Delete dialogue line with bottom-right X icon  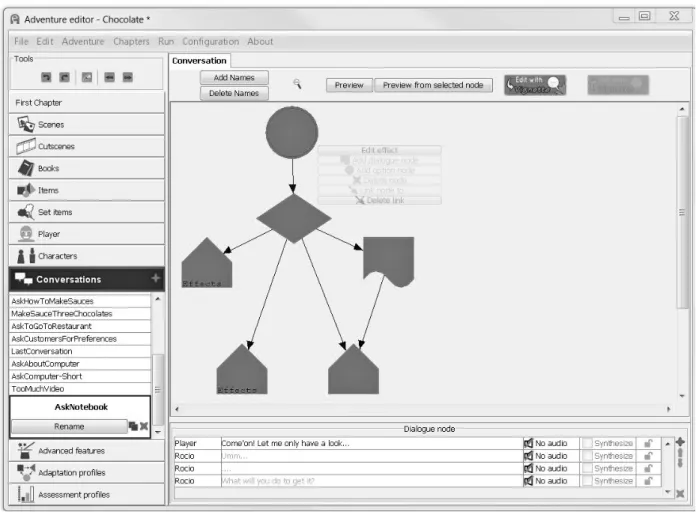coord(680,494)
